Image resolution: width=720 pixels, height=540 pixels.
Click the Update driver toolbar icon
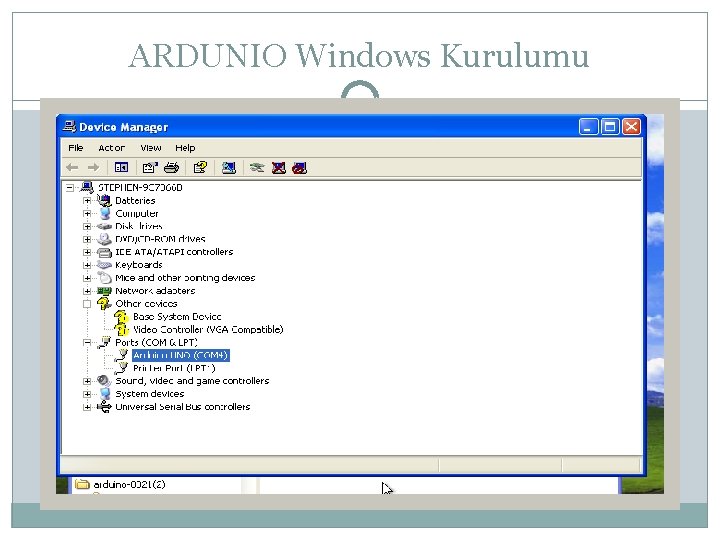click(x=257, y=168)
